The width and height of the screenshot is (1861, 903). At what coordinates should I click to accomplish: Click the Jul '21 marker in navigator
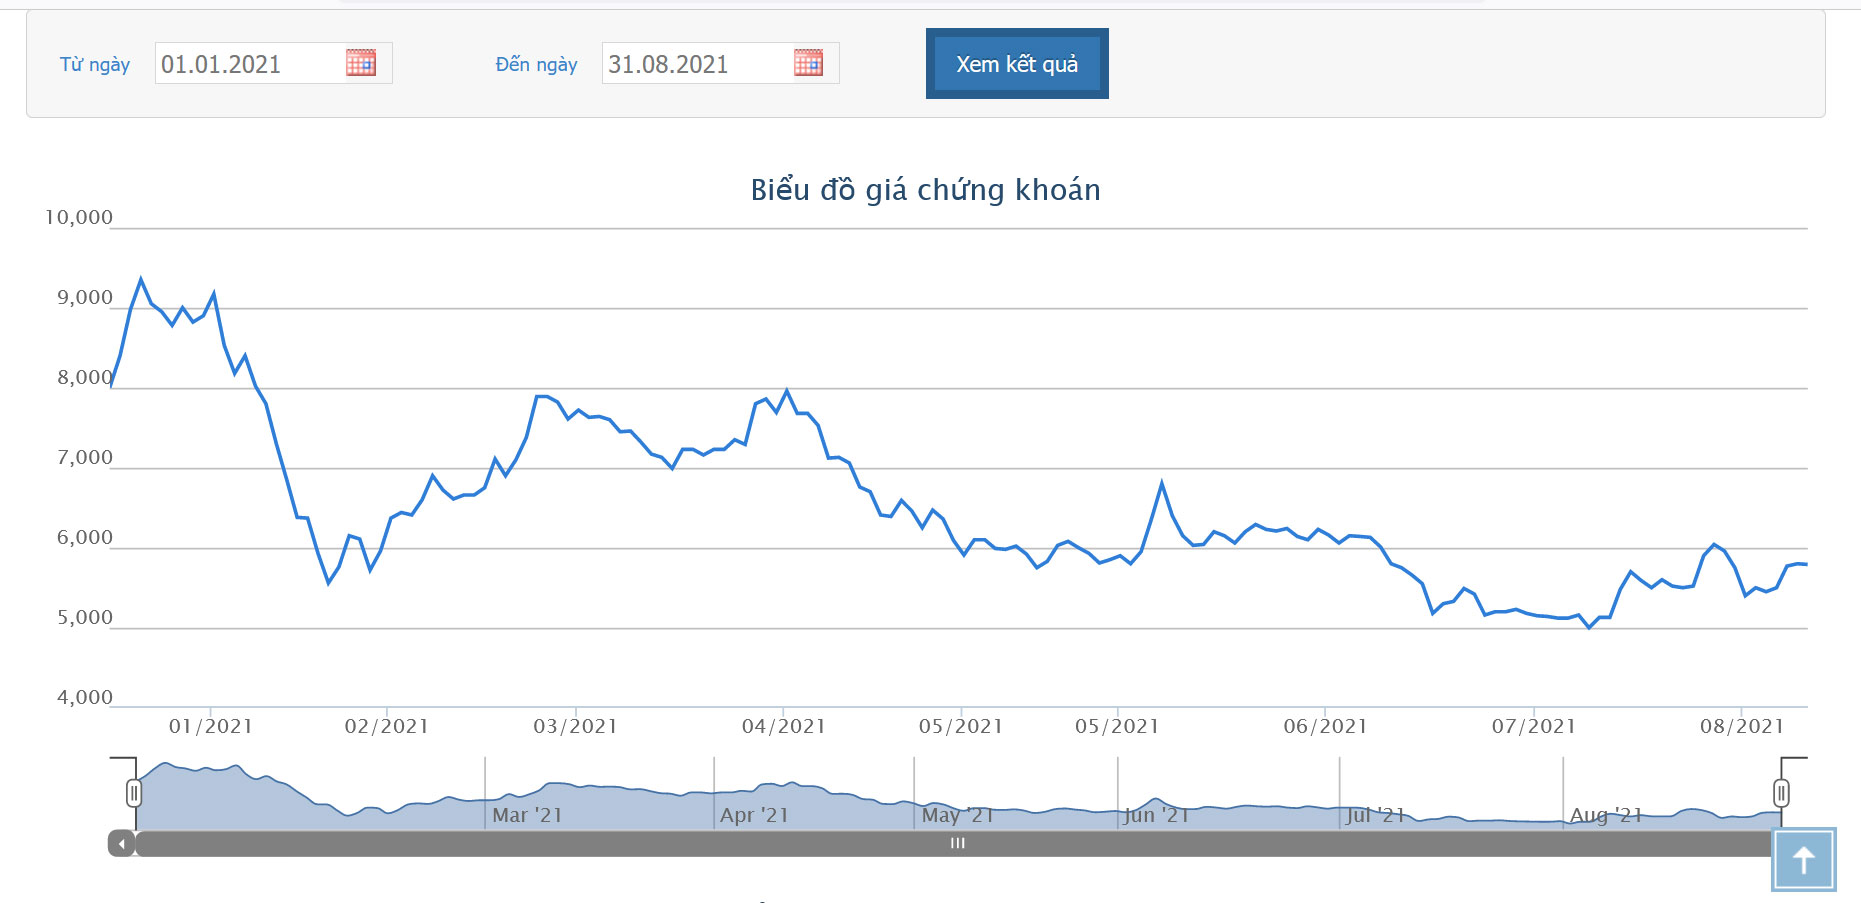point(1376,815)
